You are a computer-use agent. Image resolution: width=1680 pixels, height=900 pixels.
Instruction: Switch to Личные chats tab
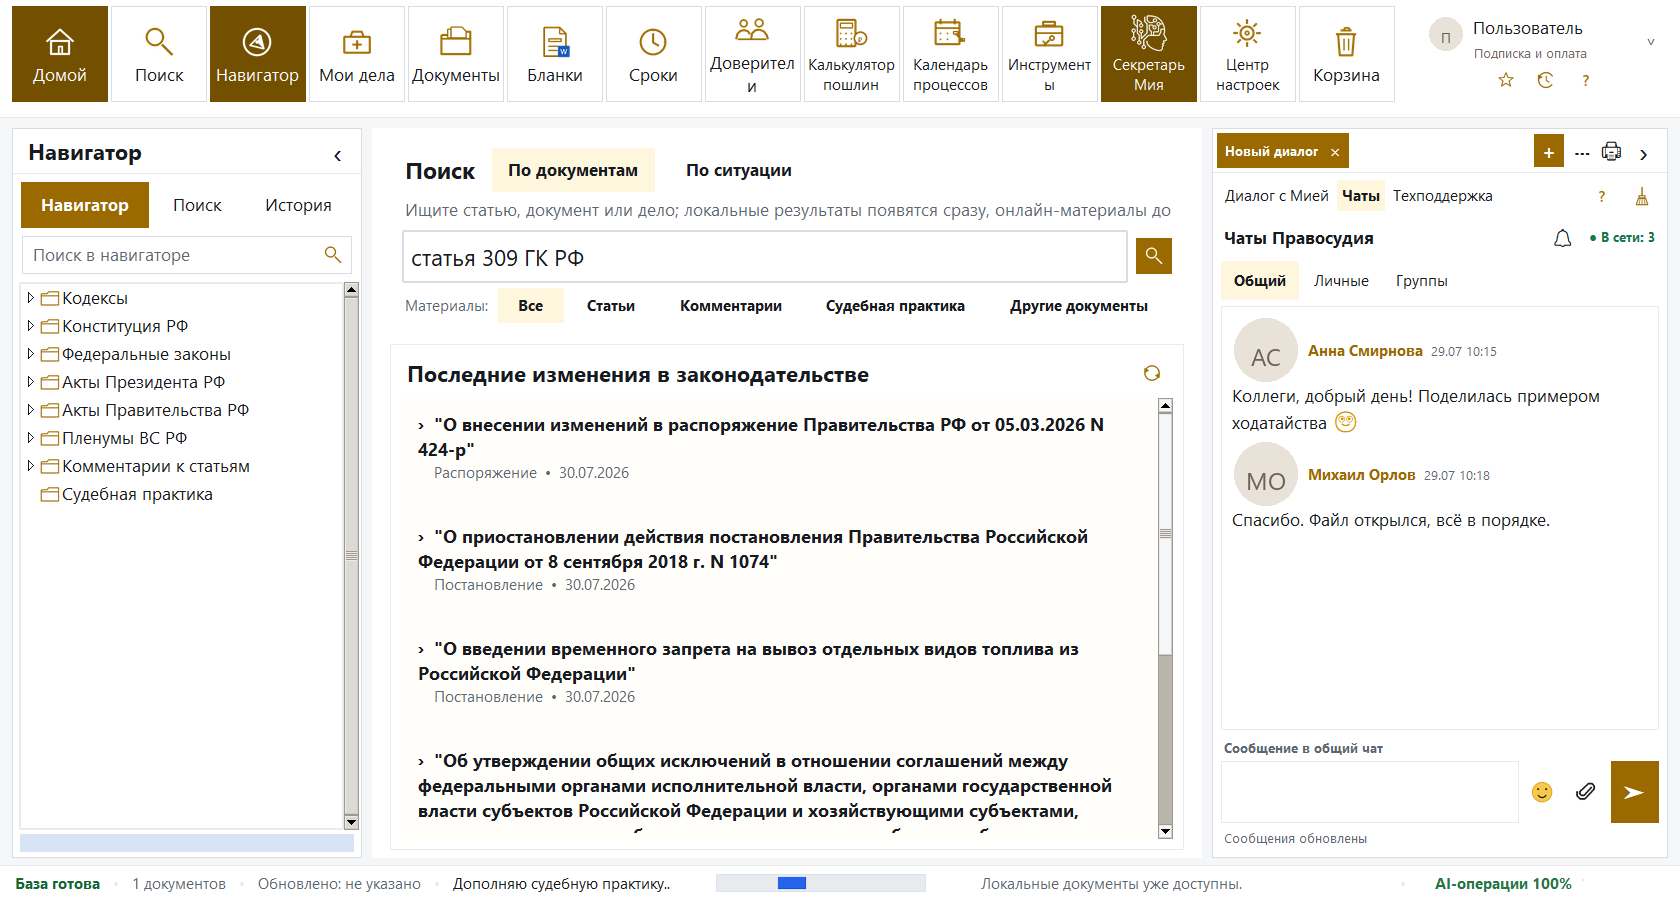pyautogui.click(x=1341, y=281)
